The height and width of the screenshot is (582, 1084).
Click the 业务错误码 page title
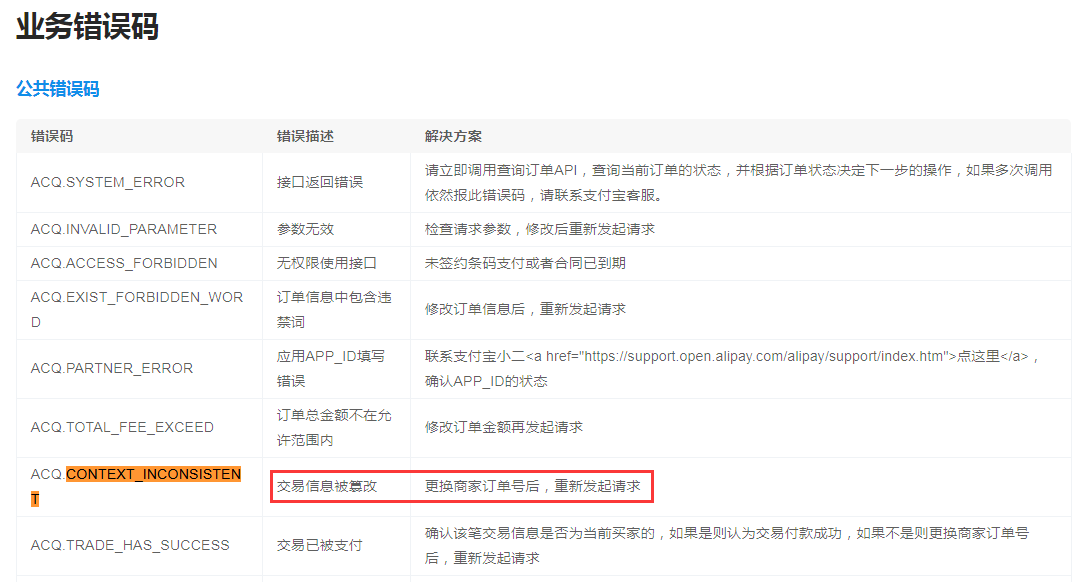pos(87,26)
